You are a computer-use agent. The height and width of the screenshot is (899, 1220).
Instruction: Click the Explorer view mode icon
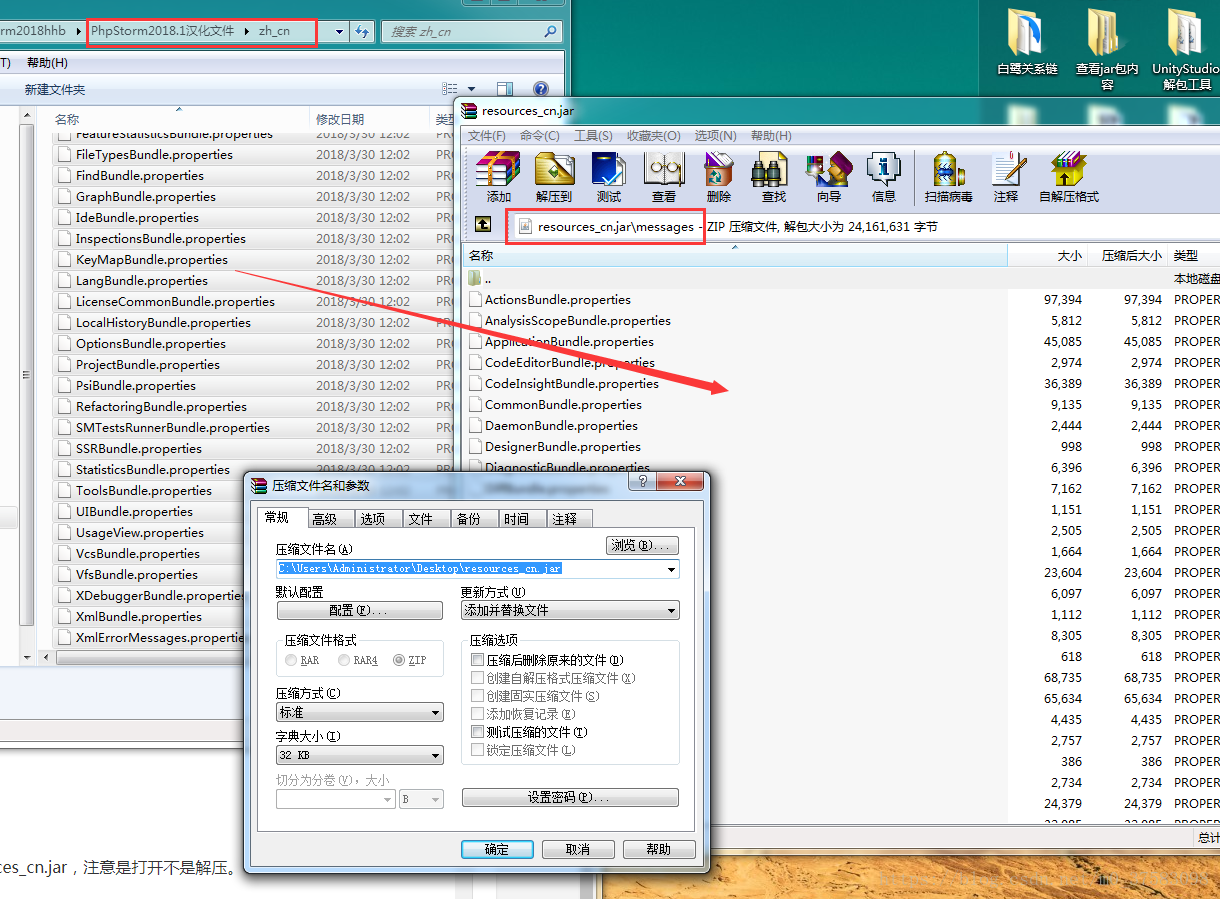450,89
